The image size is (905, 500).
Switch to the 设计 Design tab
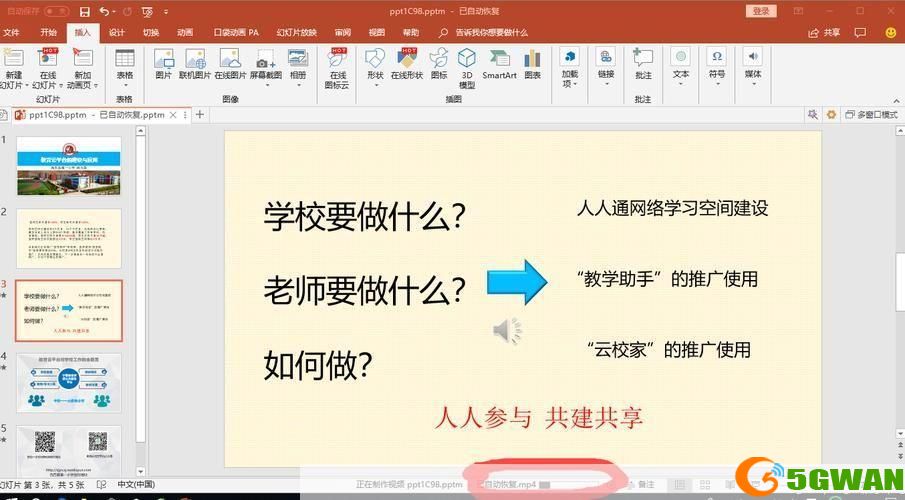pyautogui.click(x=117, y=32)
